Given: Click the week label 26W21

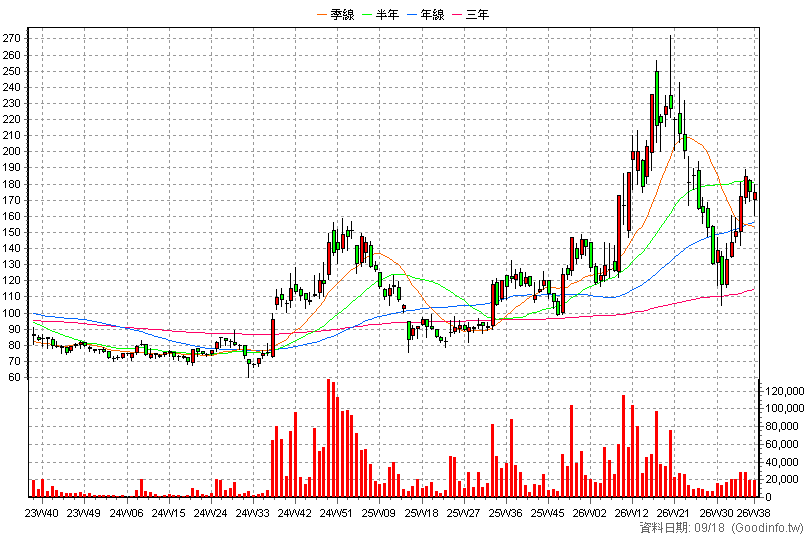Looking at the screenshot, I should click(x=674, y=513).
